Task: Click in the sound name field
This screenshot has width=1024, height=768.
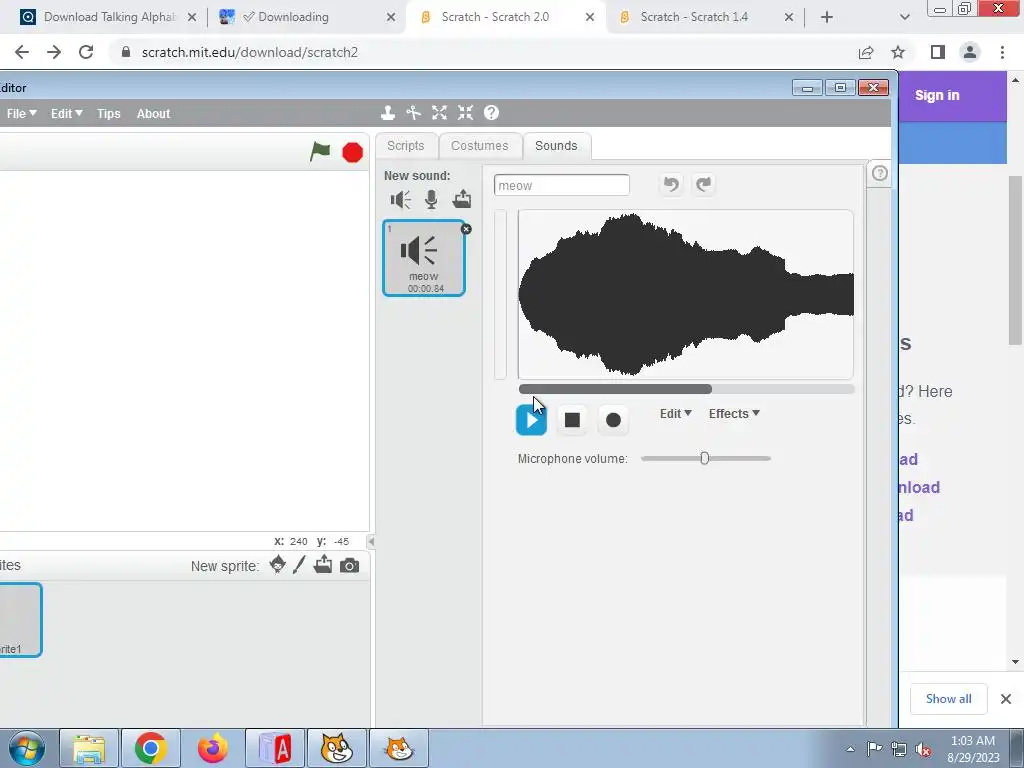Action: tap(562, 185)
